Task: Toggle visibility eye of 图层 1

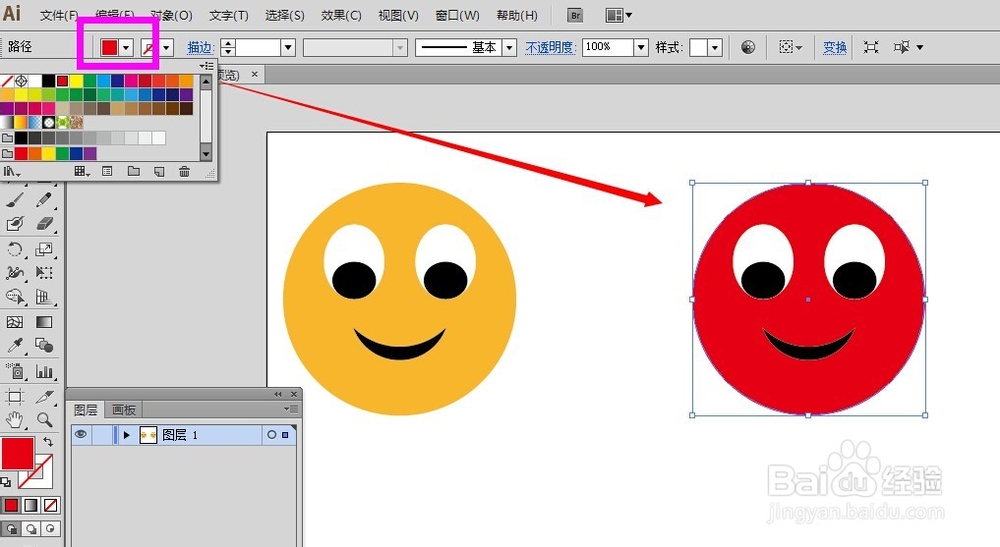Action: click(80, 434)
